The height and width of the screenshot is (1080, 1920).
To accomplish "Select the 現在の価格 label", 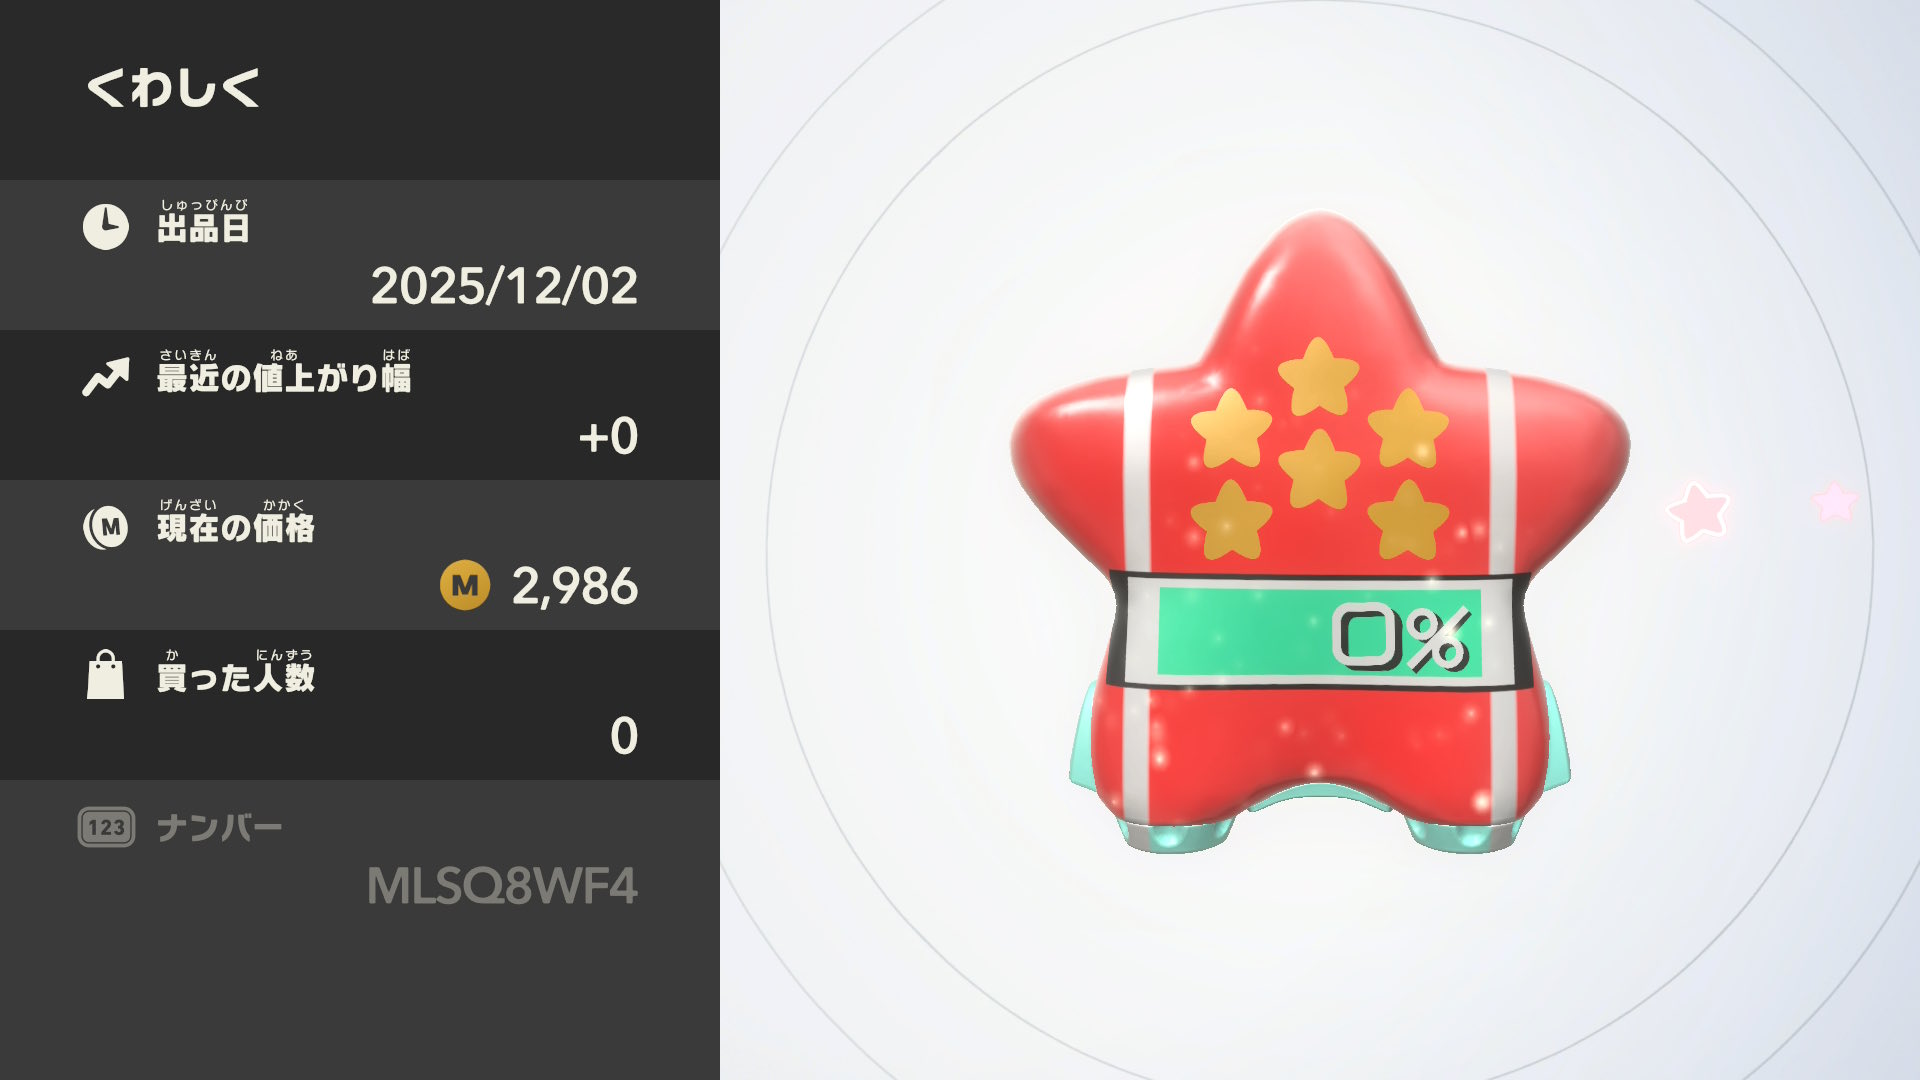I will pyautogui.click(x=236, y=522).
